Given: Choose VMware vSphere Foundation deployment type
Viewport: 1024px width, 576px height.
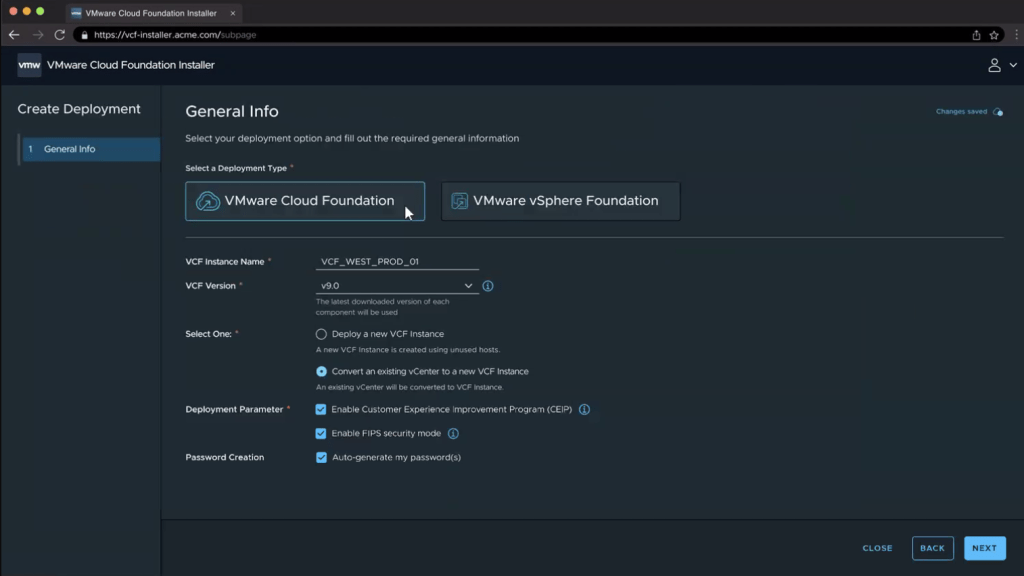Looking at the screenshot, I should point(560,201).
